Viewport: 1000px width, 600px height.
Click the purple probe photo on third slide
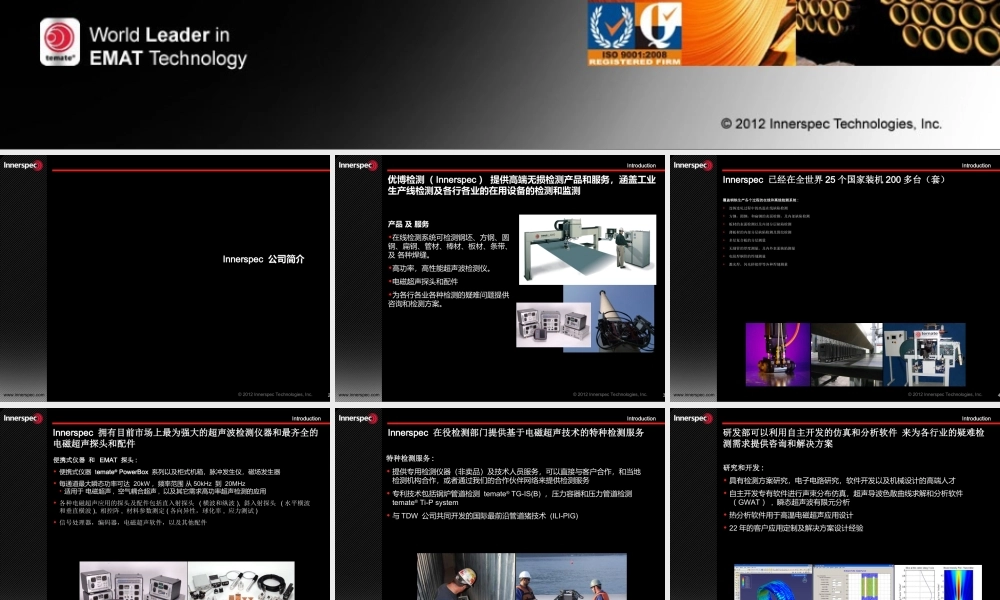click(x=777, y=355)
